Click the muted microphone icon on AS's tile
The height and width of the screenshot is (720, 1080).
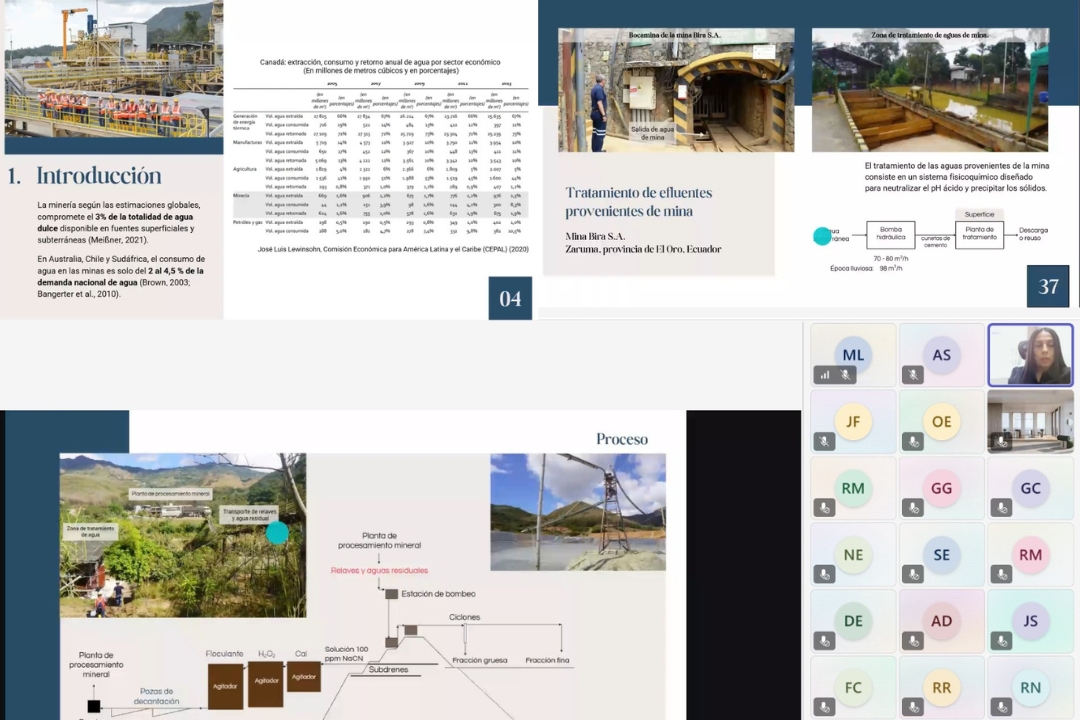tap(913, 375)
